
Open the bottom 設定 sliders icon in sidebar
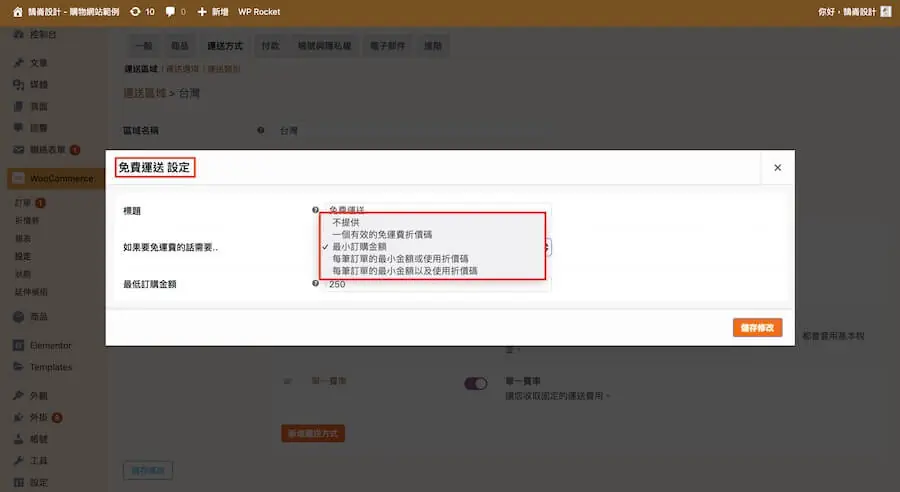click(18, 482)
